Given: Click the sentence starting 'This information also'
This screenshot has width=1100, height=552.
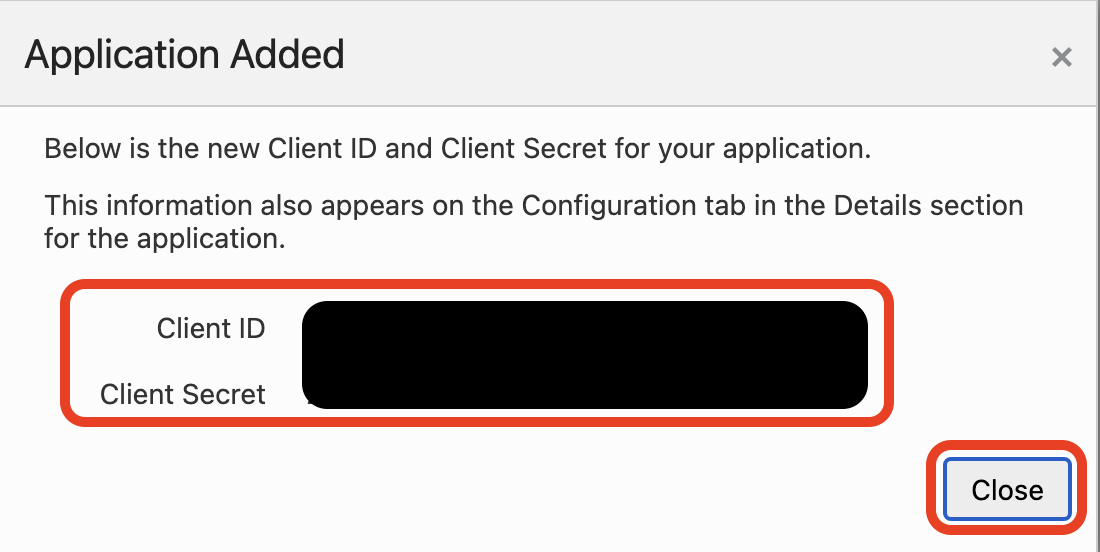Looking at the screenshot, I should 533,206.
